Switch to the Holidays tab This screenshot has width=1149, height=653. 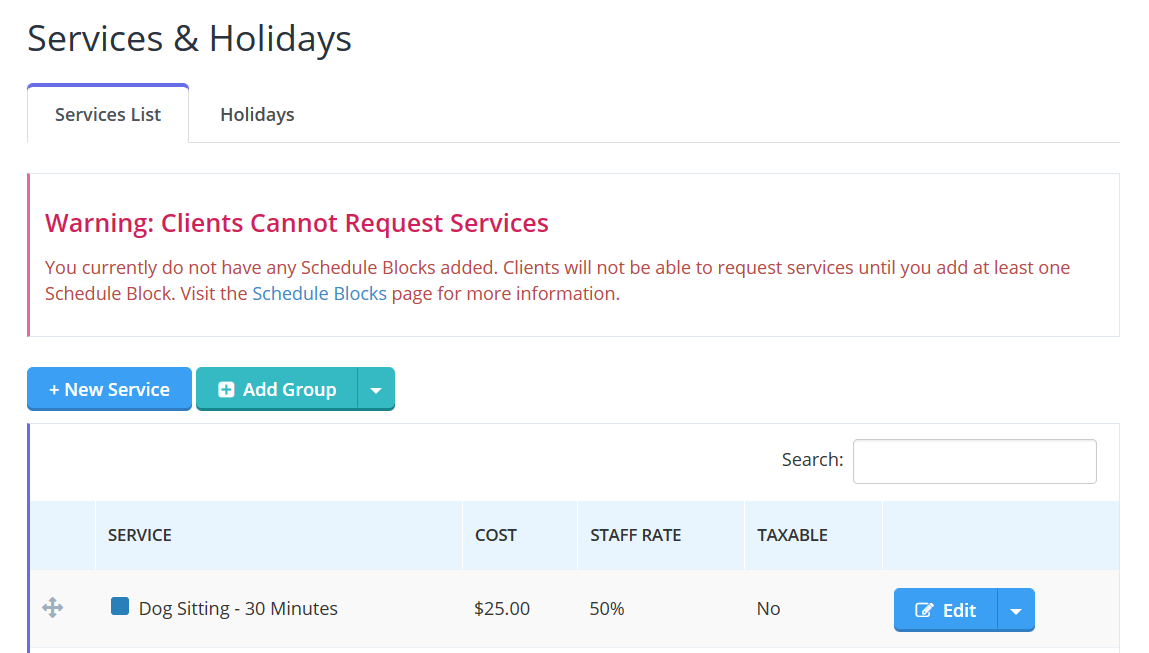[257, 114]
